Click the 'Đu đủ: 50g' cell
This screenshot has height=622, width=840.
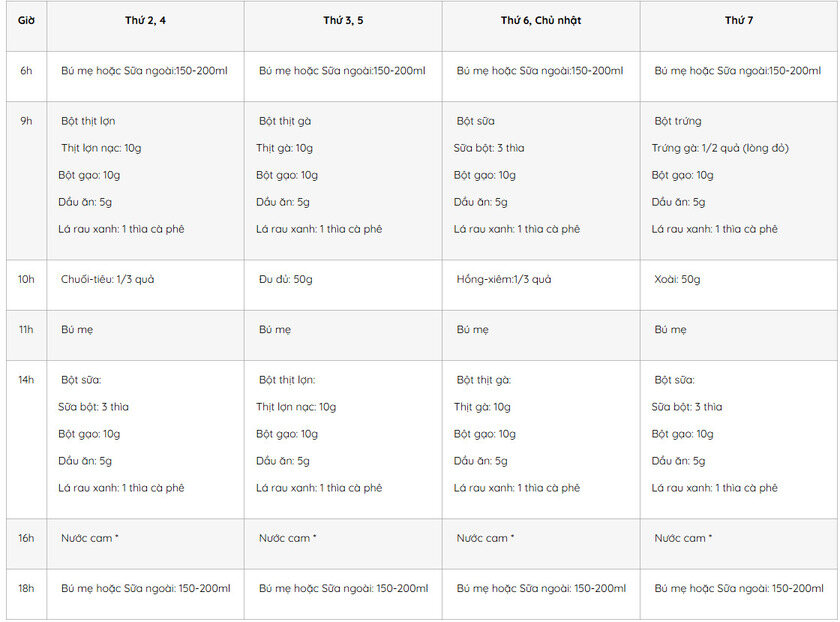(286, 279)
